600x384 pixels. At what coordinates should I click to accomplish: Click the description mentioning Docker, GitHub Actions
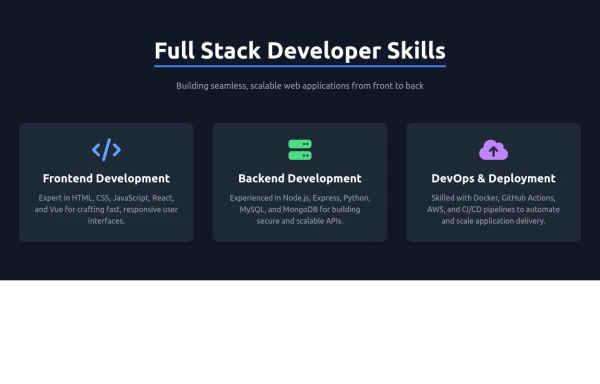coord(494,209)
